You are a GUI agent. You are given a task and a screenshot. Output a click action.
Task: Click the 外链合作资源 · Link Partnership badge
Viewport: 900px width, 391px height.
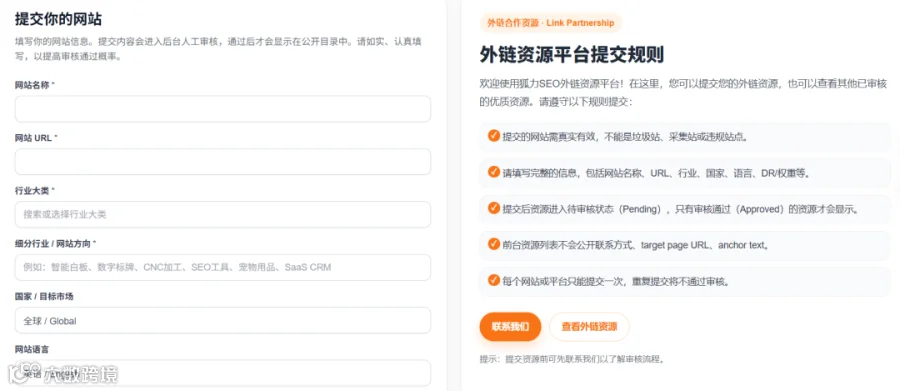pos(550,23)
